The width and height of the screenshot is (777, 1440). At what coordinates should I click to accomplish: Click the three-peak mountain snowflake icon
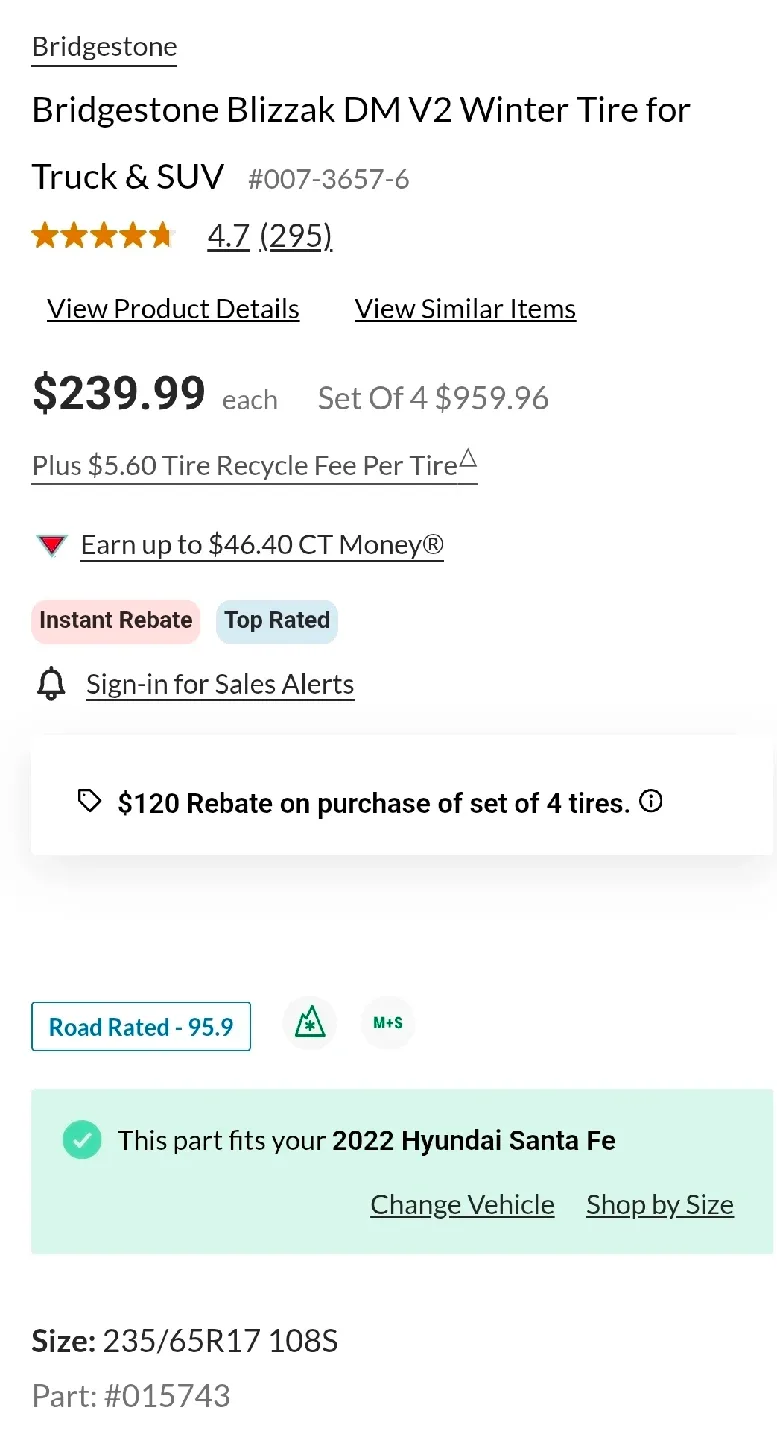point(310,1023)
